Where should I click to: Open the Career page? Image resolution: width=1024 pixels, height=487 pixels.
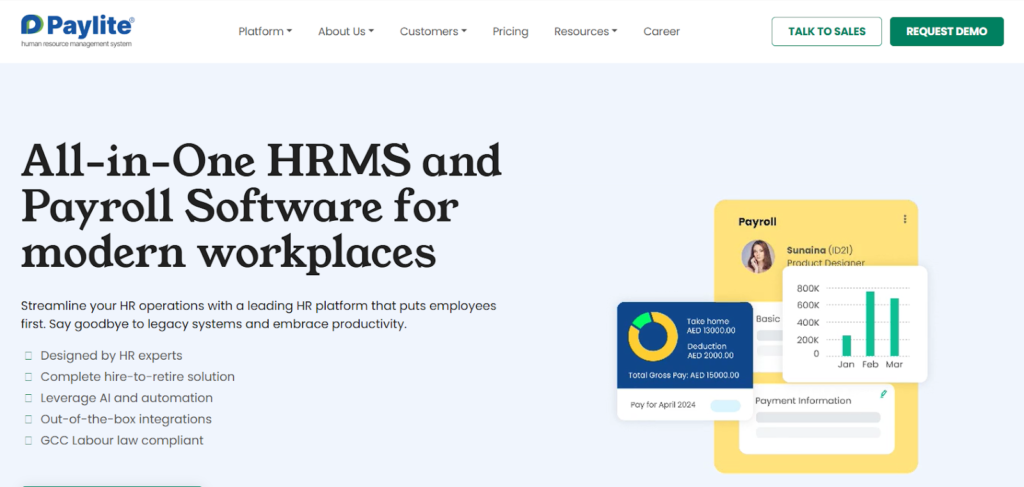[661, 31]
